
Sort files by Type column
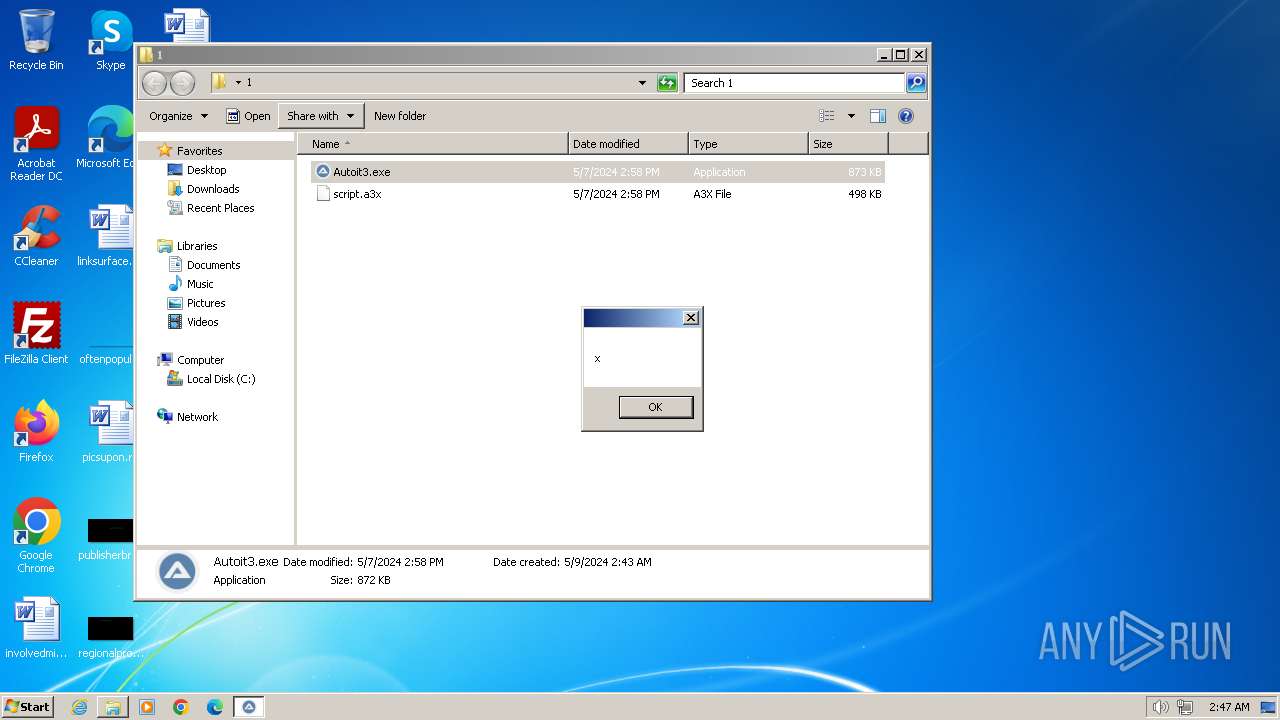tap(748, 144)
